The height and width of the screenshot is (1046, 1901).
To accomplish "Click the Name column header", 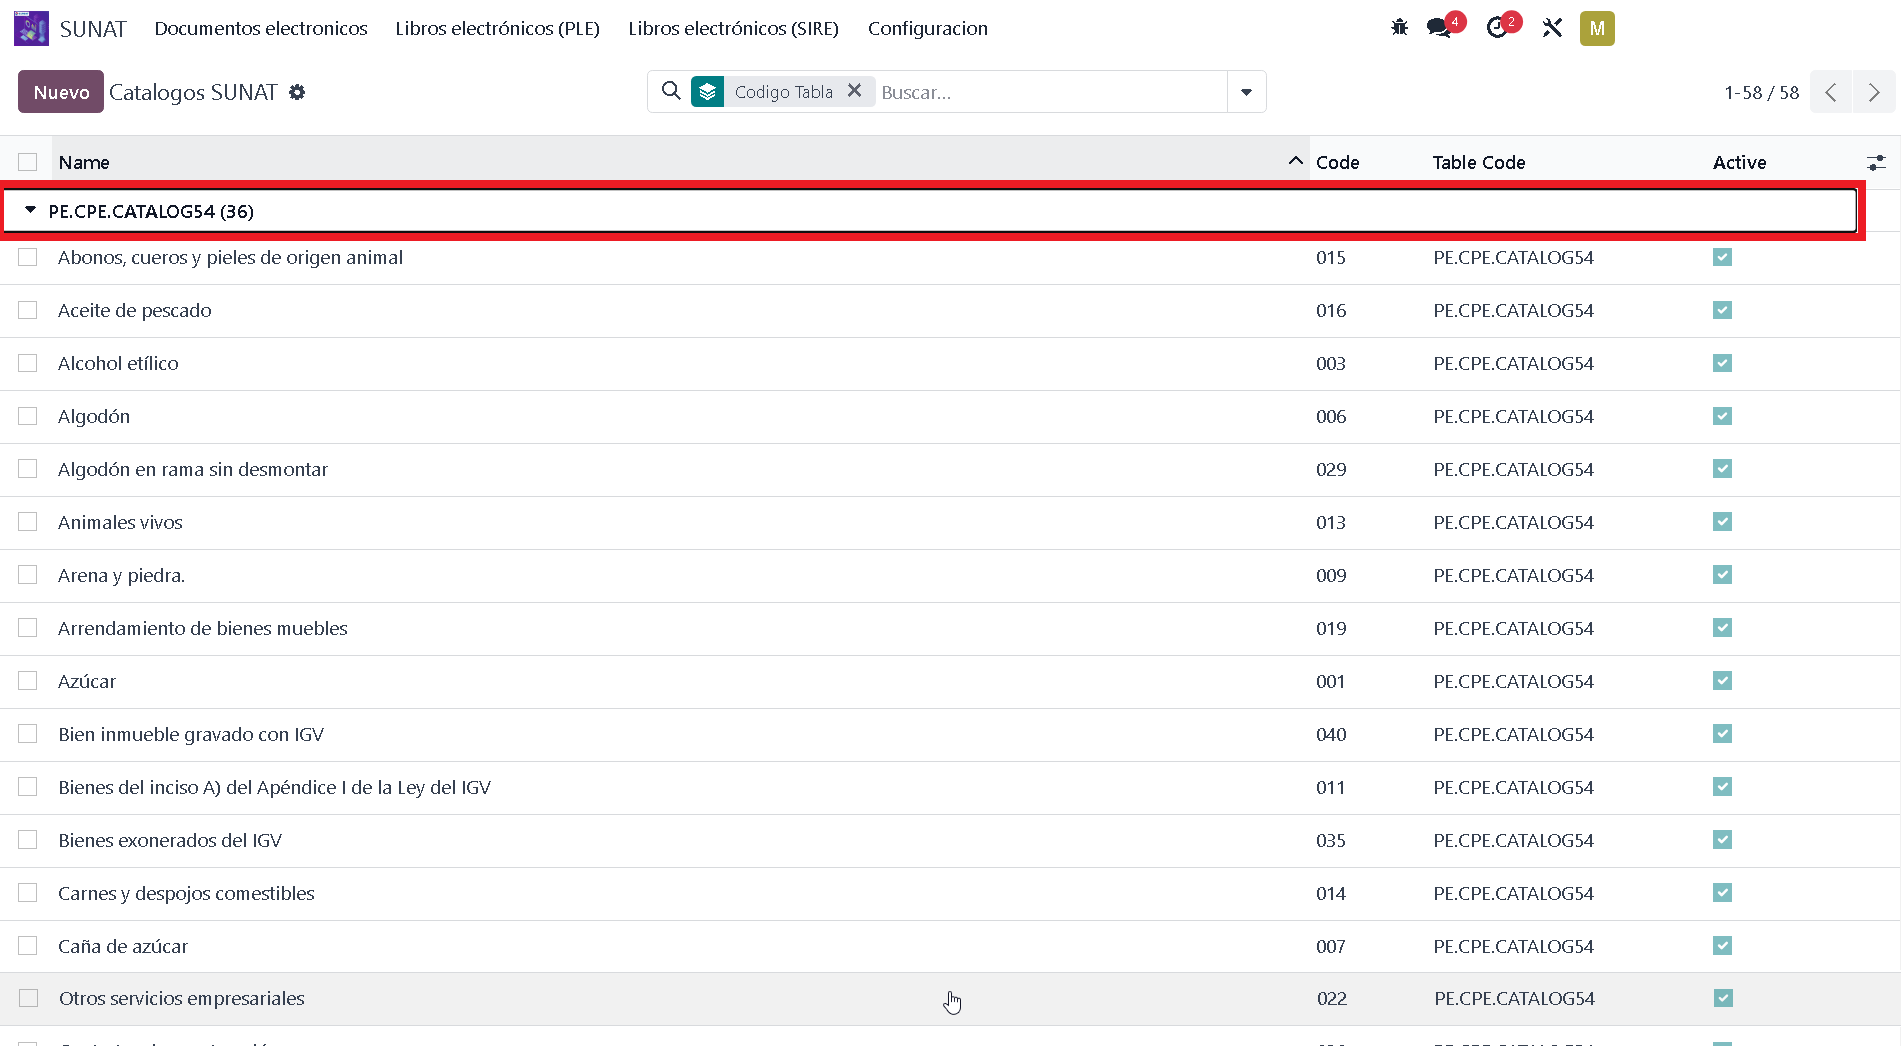I will [x=84, y=162].
